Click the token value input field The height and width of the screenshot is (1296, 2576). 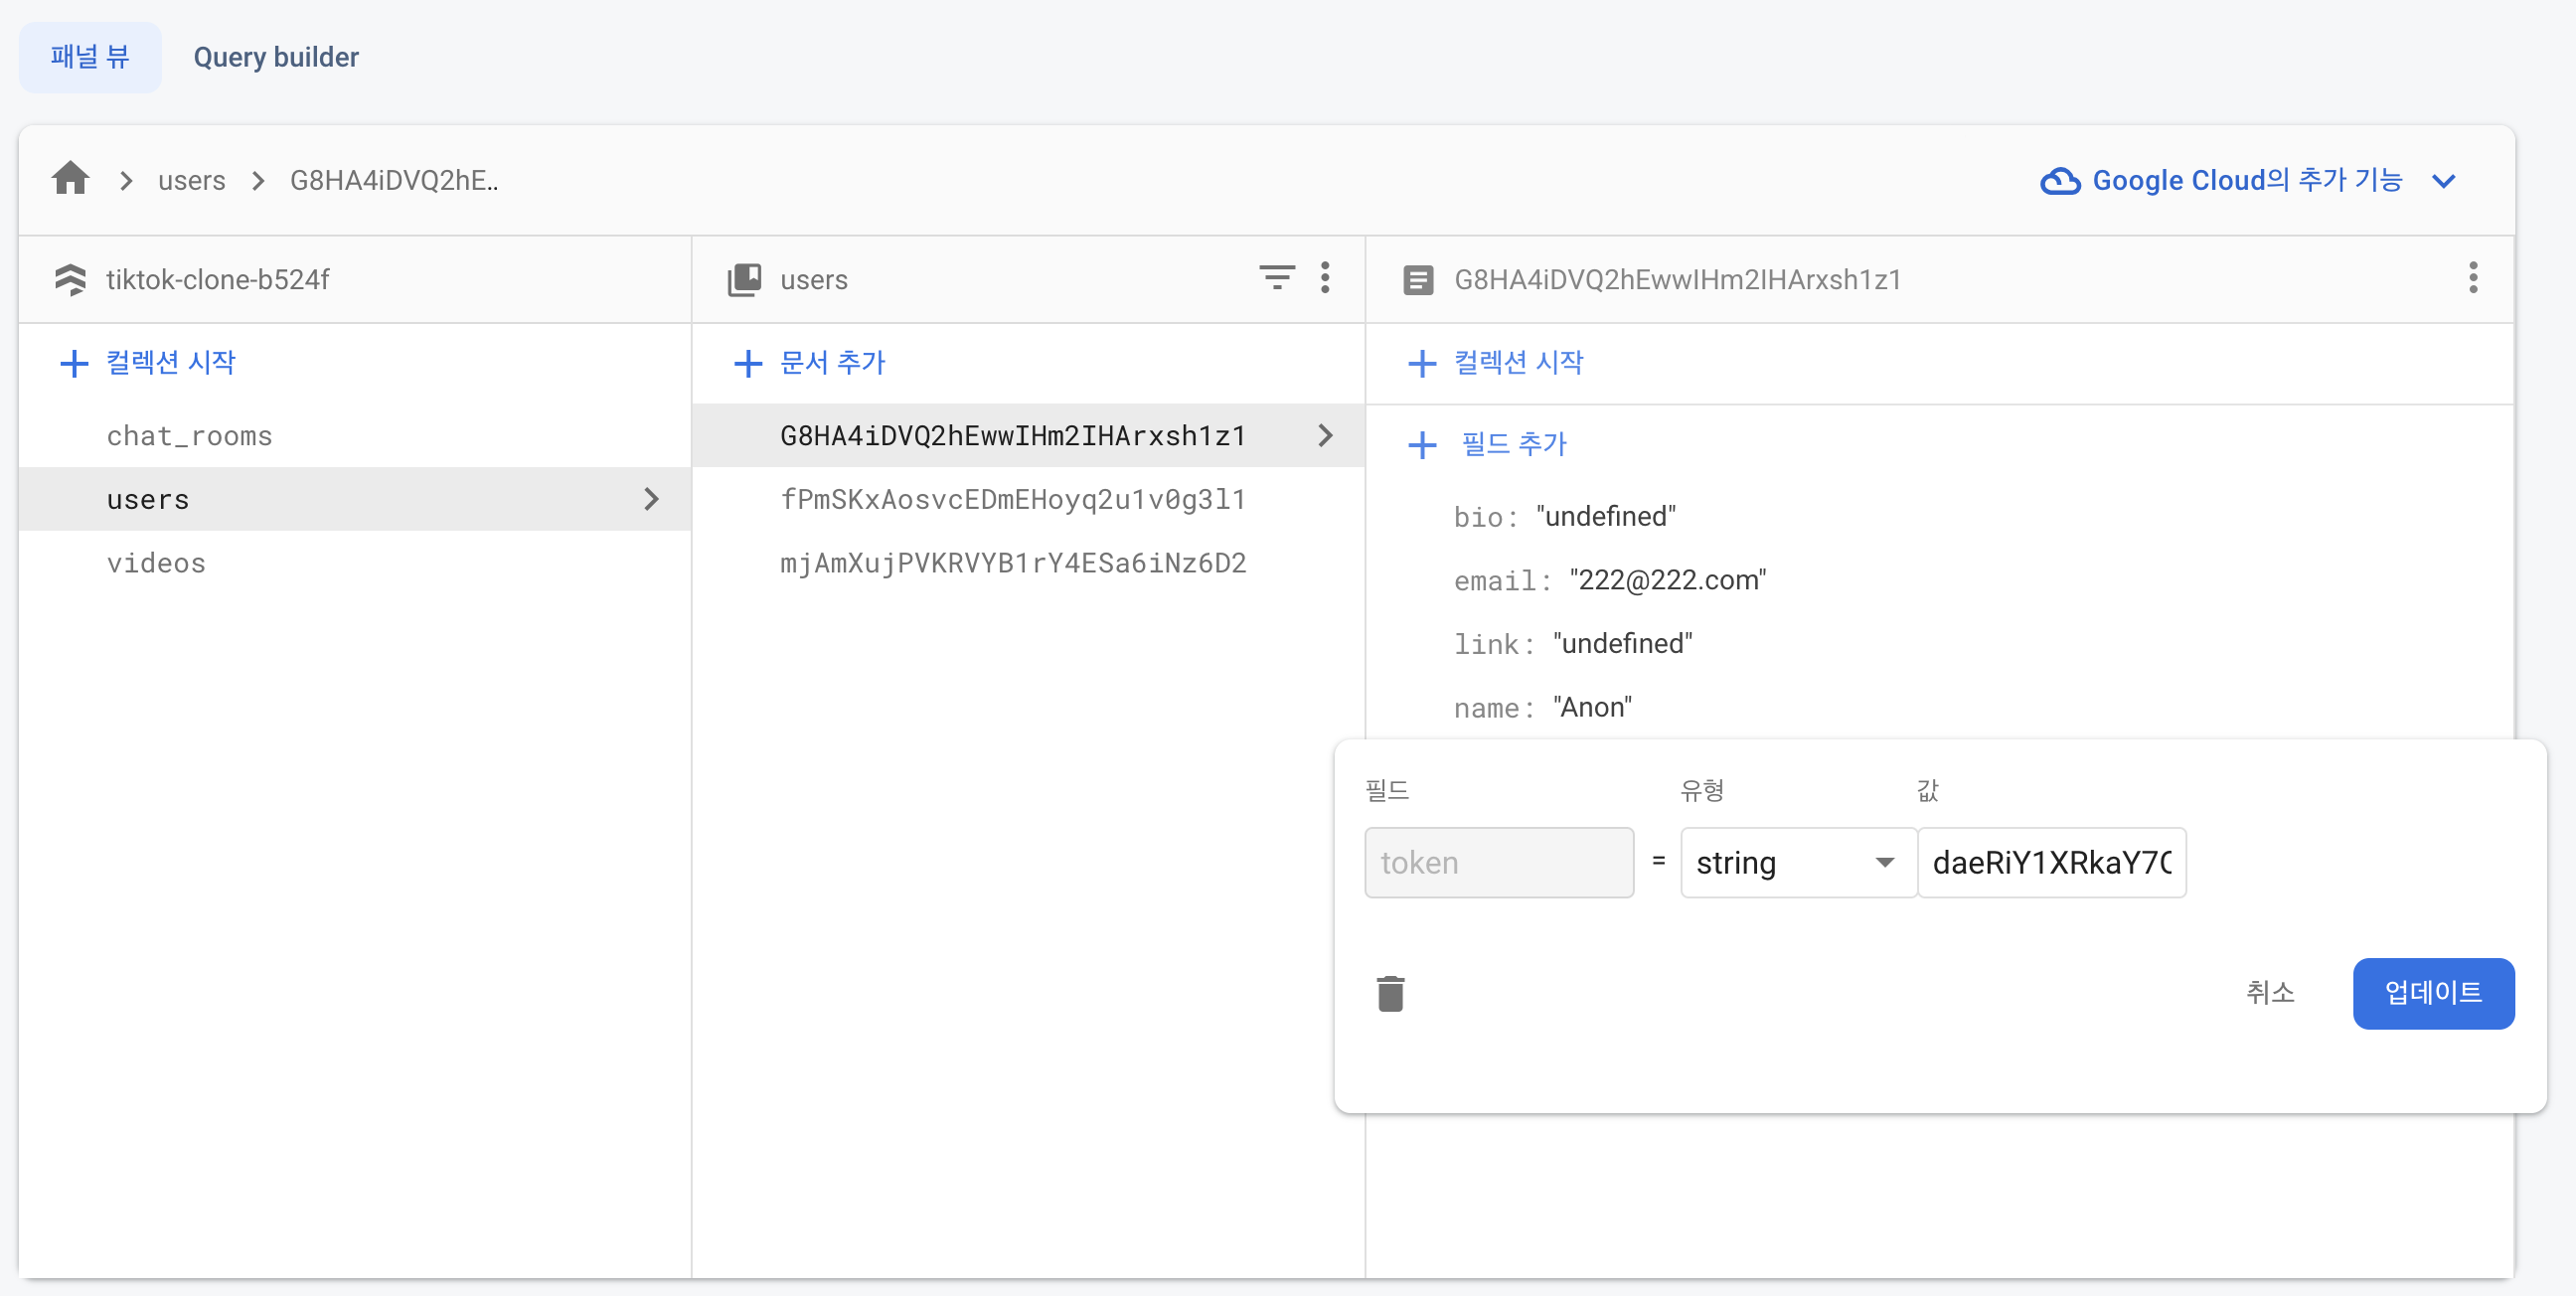coord(2051,862)
